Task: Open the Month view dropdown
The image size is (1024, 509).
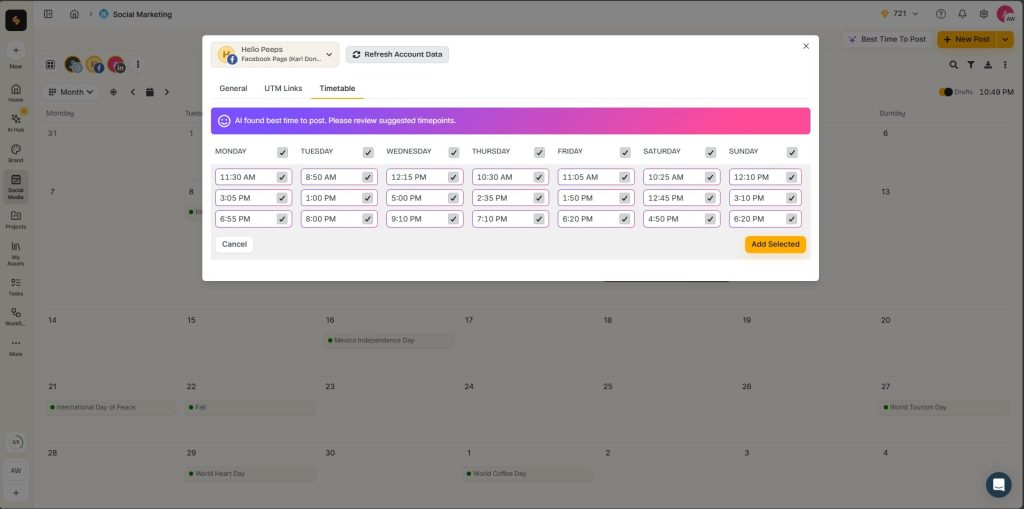Action: pos(71,92)
